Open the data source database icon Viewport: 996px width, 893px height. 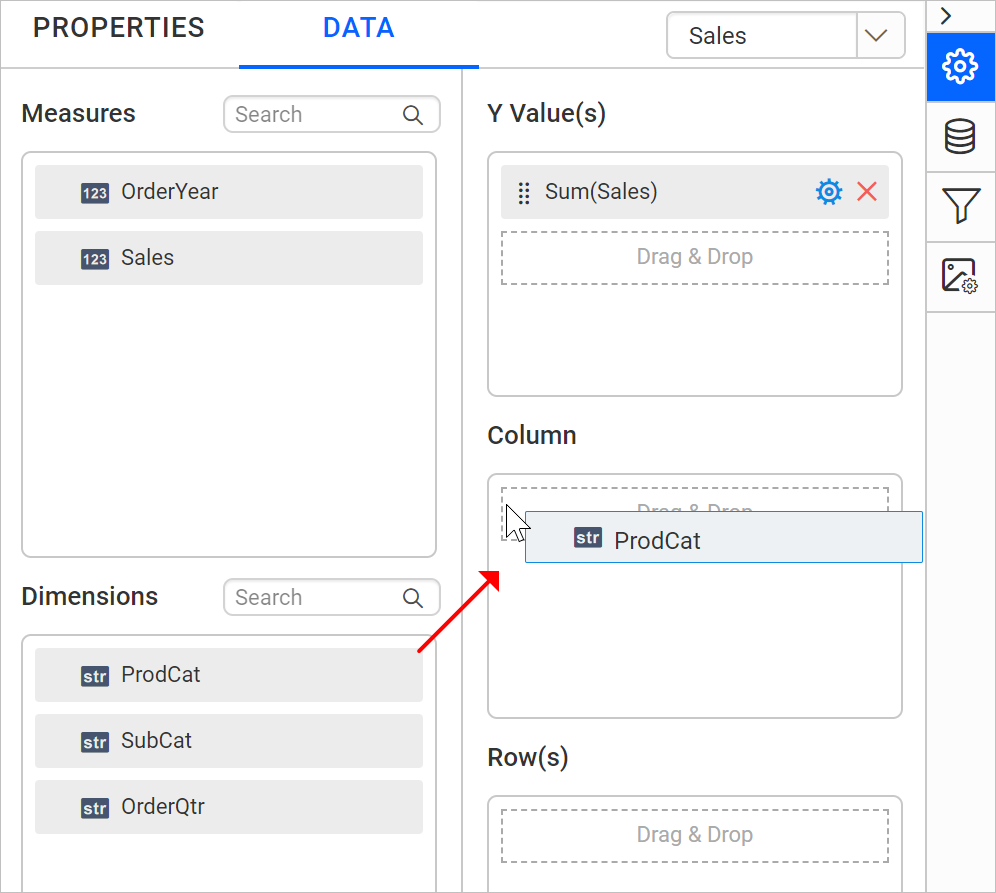[x=960, y=137]
